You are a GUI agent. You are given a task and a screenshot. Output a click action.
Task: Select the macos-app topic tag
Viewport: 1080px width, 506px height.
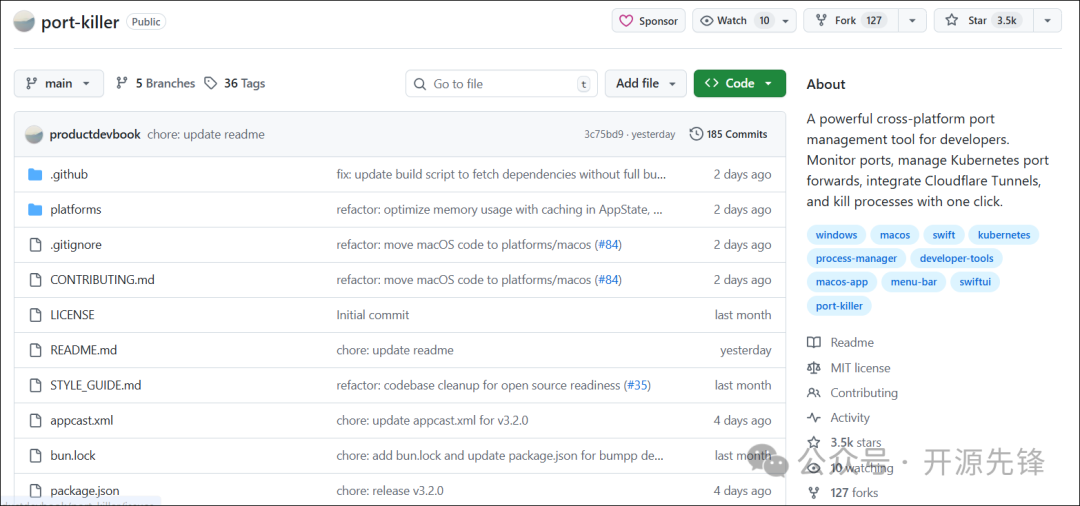[842, 282]
